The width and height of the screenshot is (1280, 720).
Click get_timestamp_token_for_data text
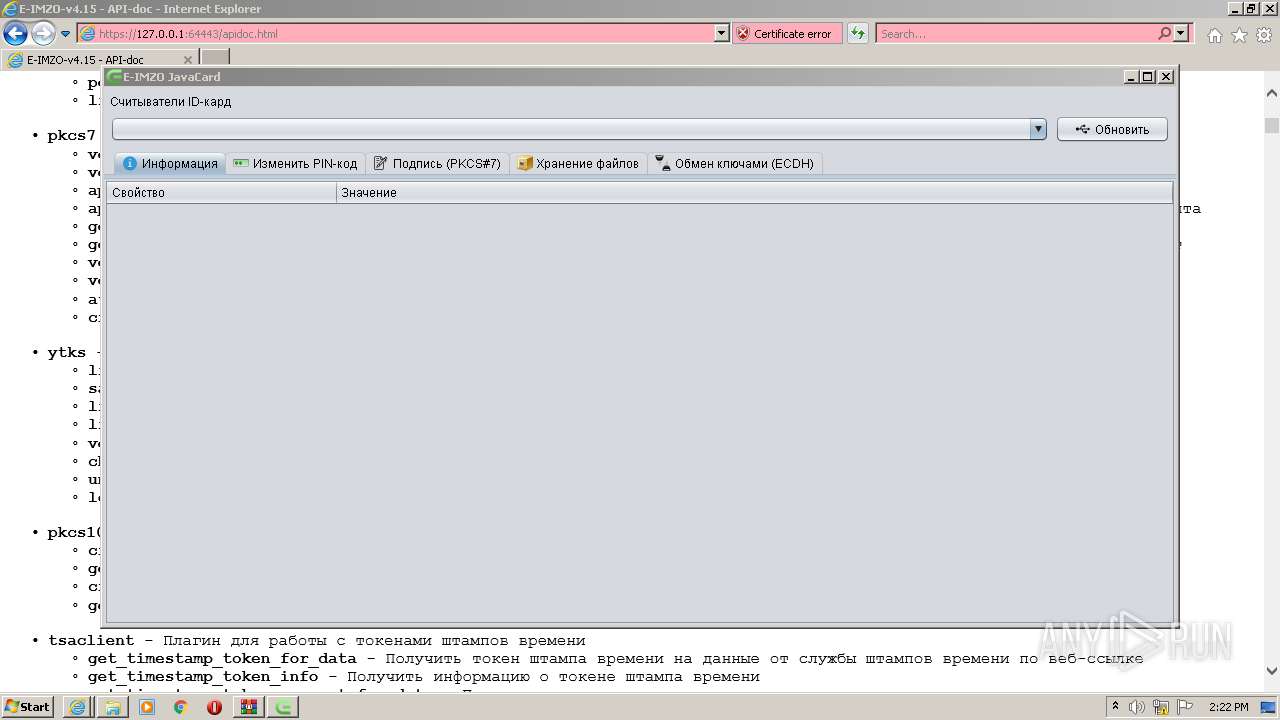click(222, 659)
